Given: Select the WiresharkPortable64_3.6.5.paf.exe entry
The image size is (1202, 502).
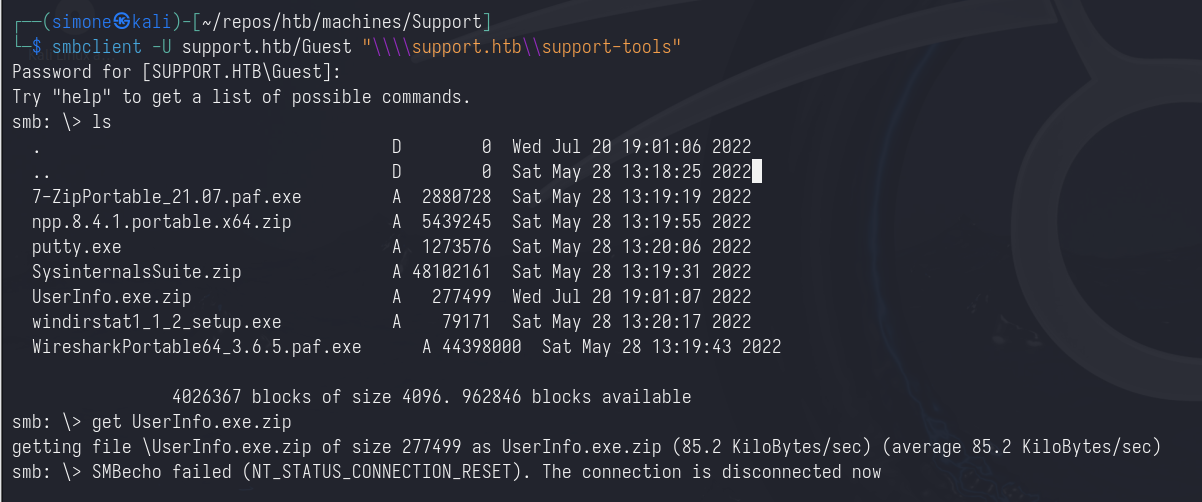Looking at the screenshot, I should click(196, 347).
